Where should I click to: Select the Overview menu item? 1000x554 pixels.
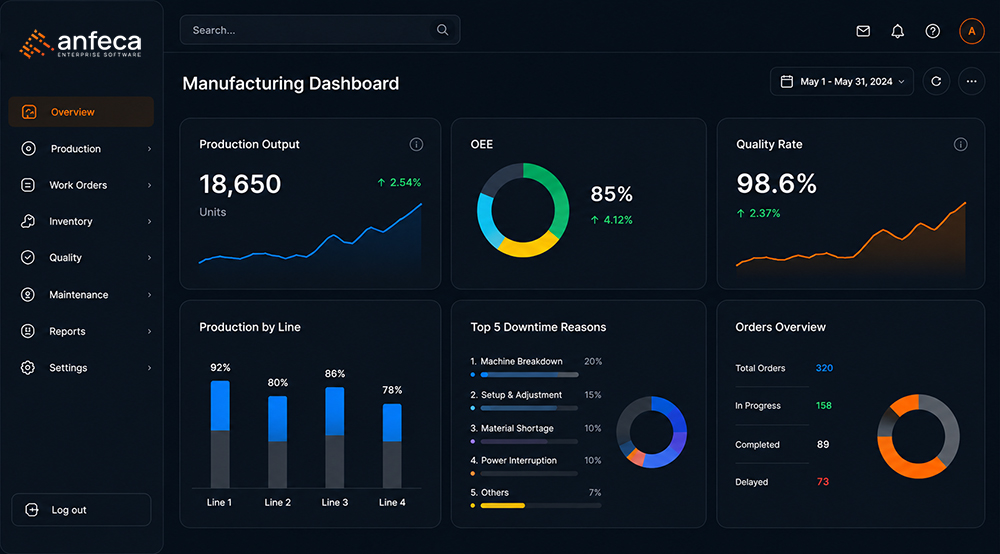coord(81,112)
